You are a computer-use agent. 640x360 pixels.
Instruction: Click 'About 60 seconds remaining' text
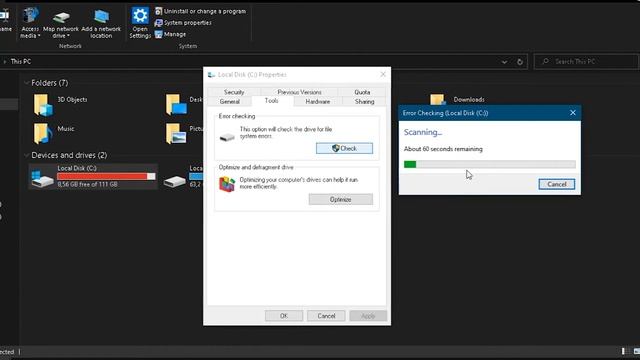[443, 149]
